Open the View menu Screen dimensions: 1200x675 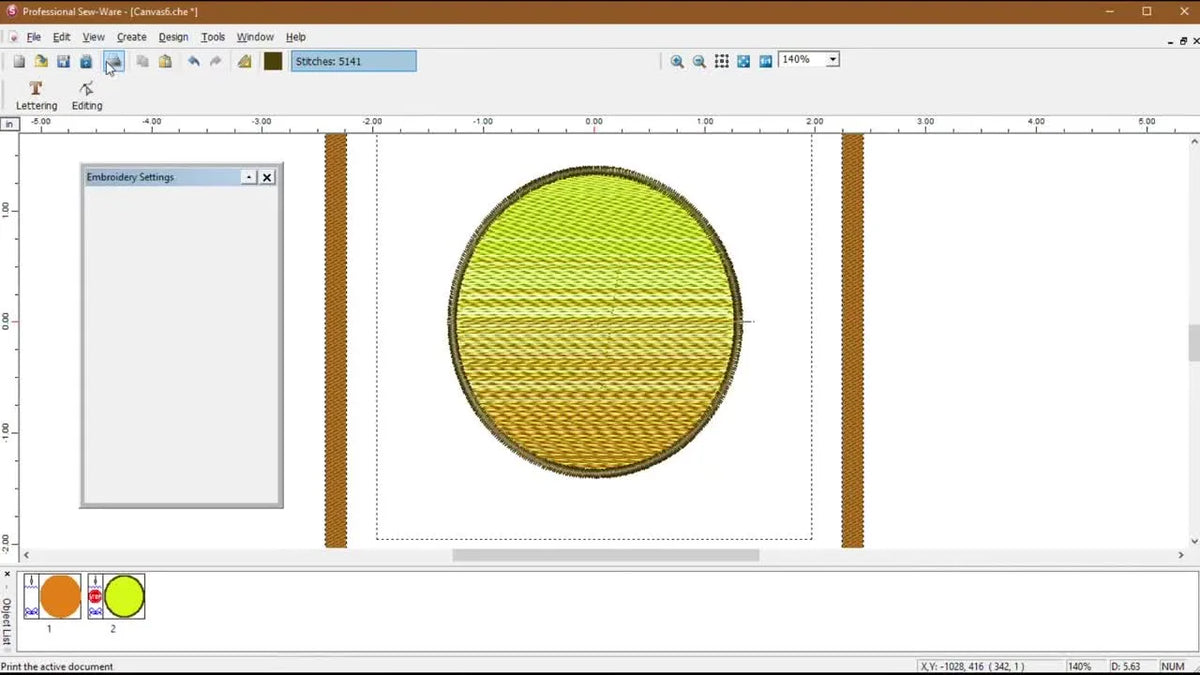[93, 37]
